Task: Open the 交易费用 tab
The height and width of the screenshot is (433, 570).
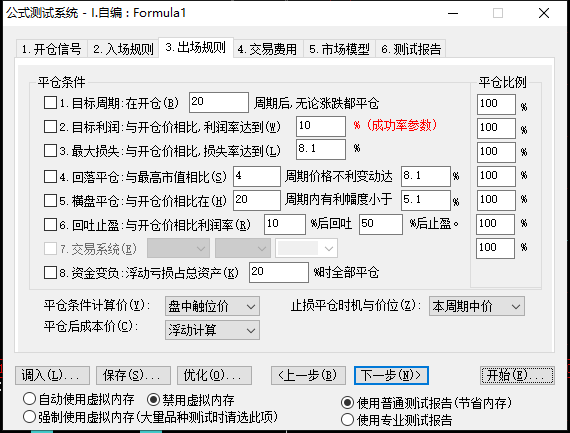Action: (x=267, y=49)
